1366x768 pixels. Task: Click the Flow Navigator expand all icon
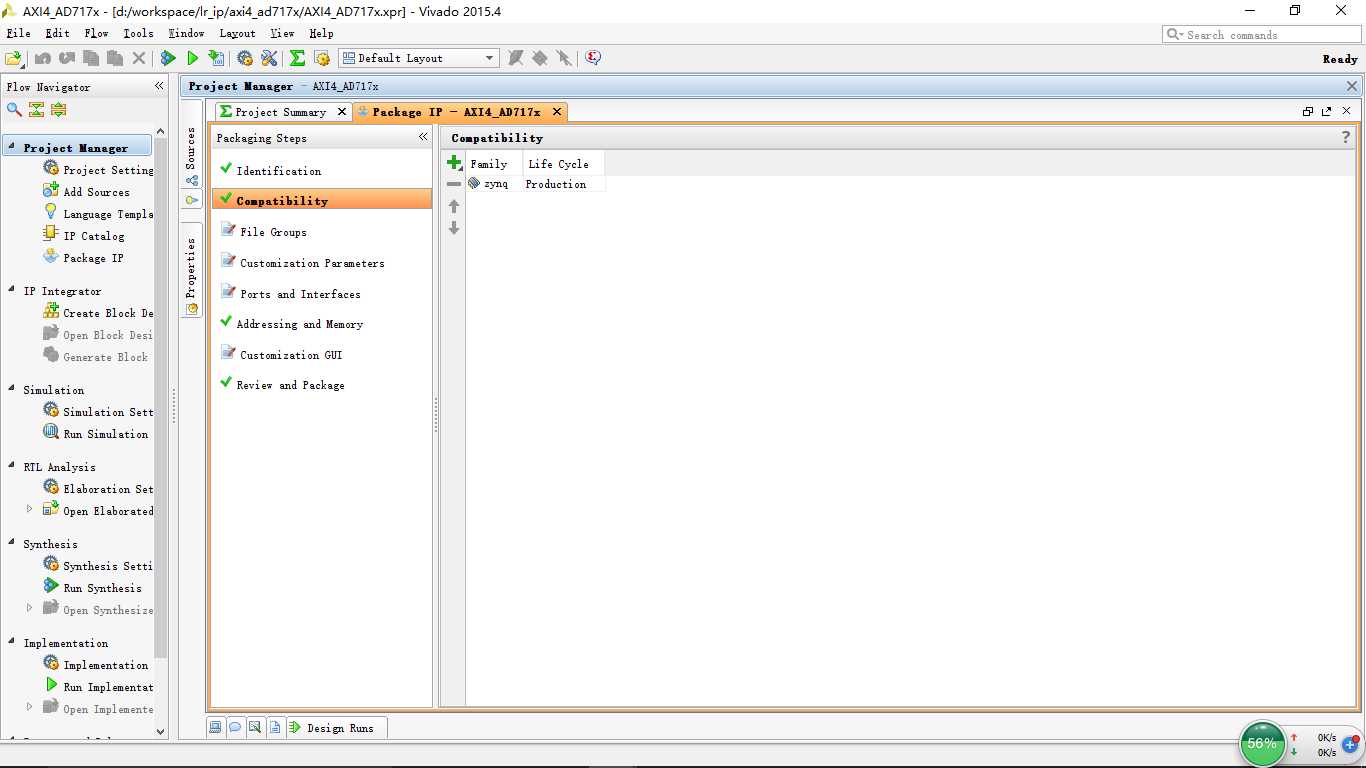pyautogui.click(x=59, y=109)
